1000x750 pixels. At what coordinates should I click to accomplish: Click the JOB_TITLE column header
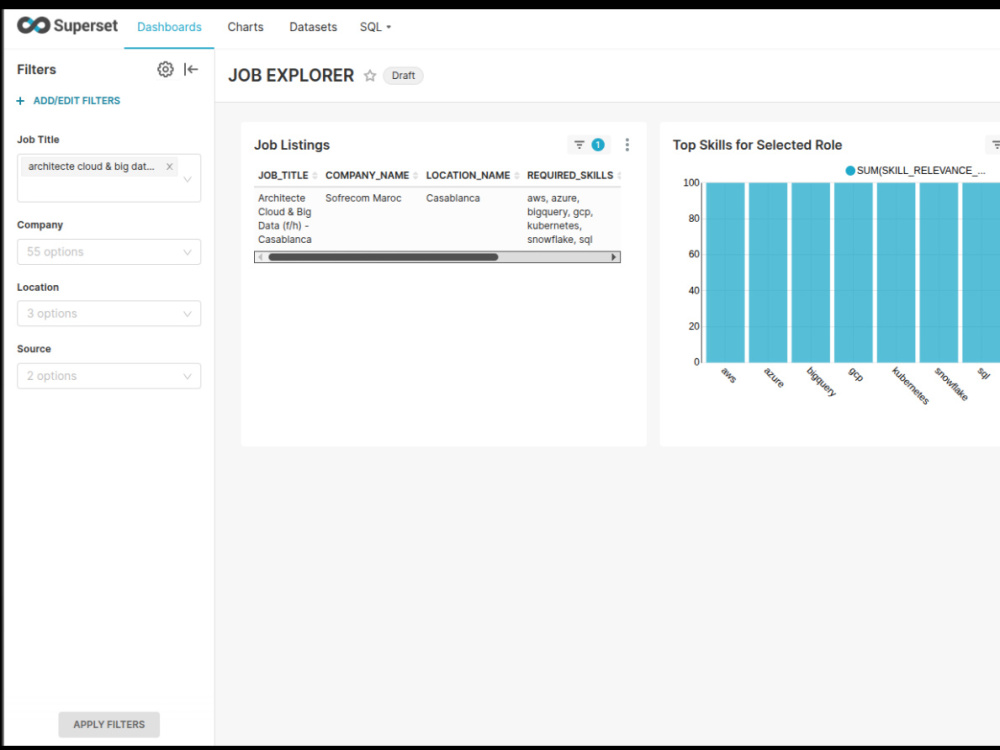[x=283, y=175]
